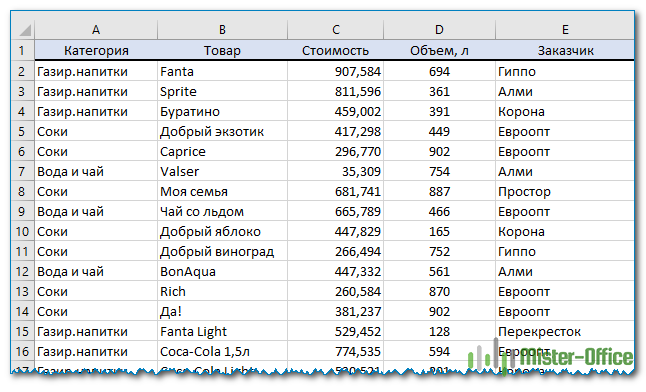Select Корона in the Буратино row

pyautogui.click(x=565, y=112)
